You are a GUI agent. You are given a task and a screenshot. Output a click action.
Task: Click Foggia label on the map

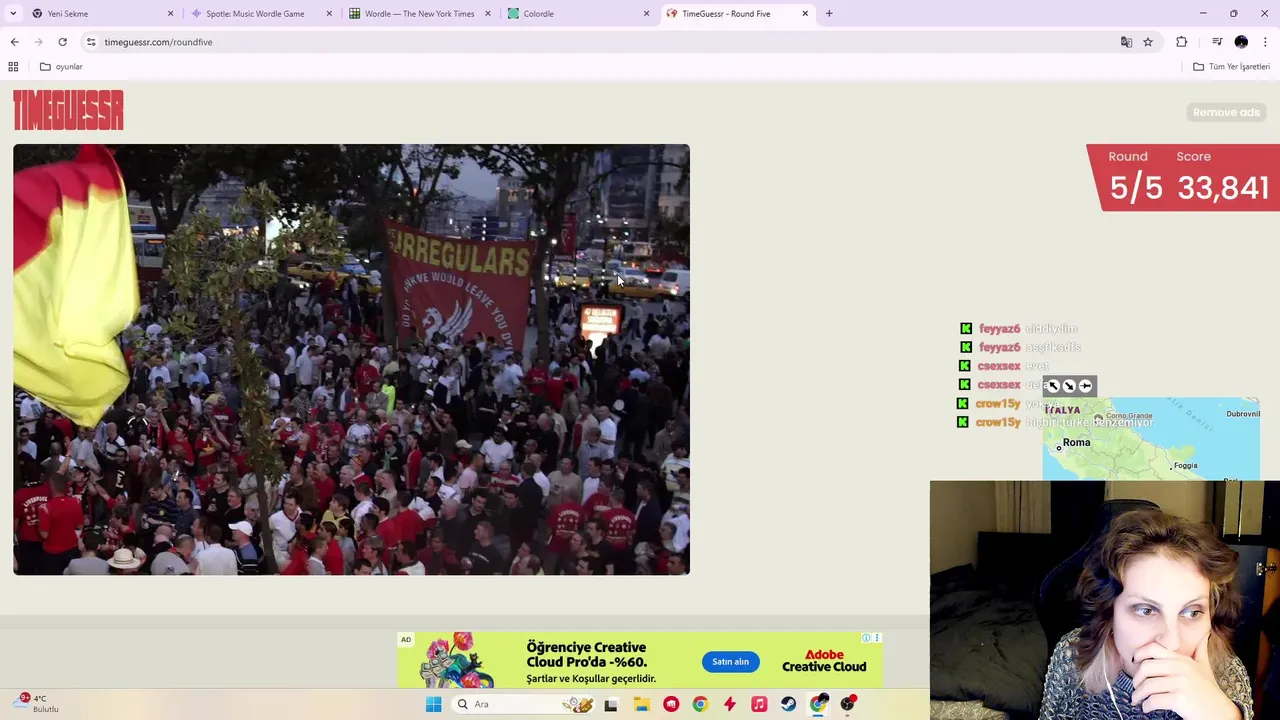point(1185,465)
